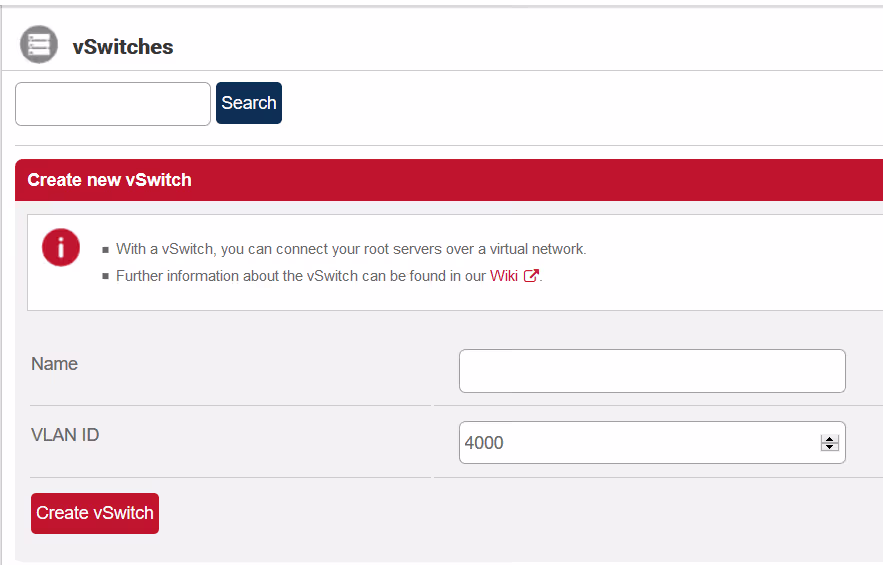This screenshot has height=565, width=883.
Task: Click the red info circle icon
Action: coord(61,247)
